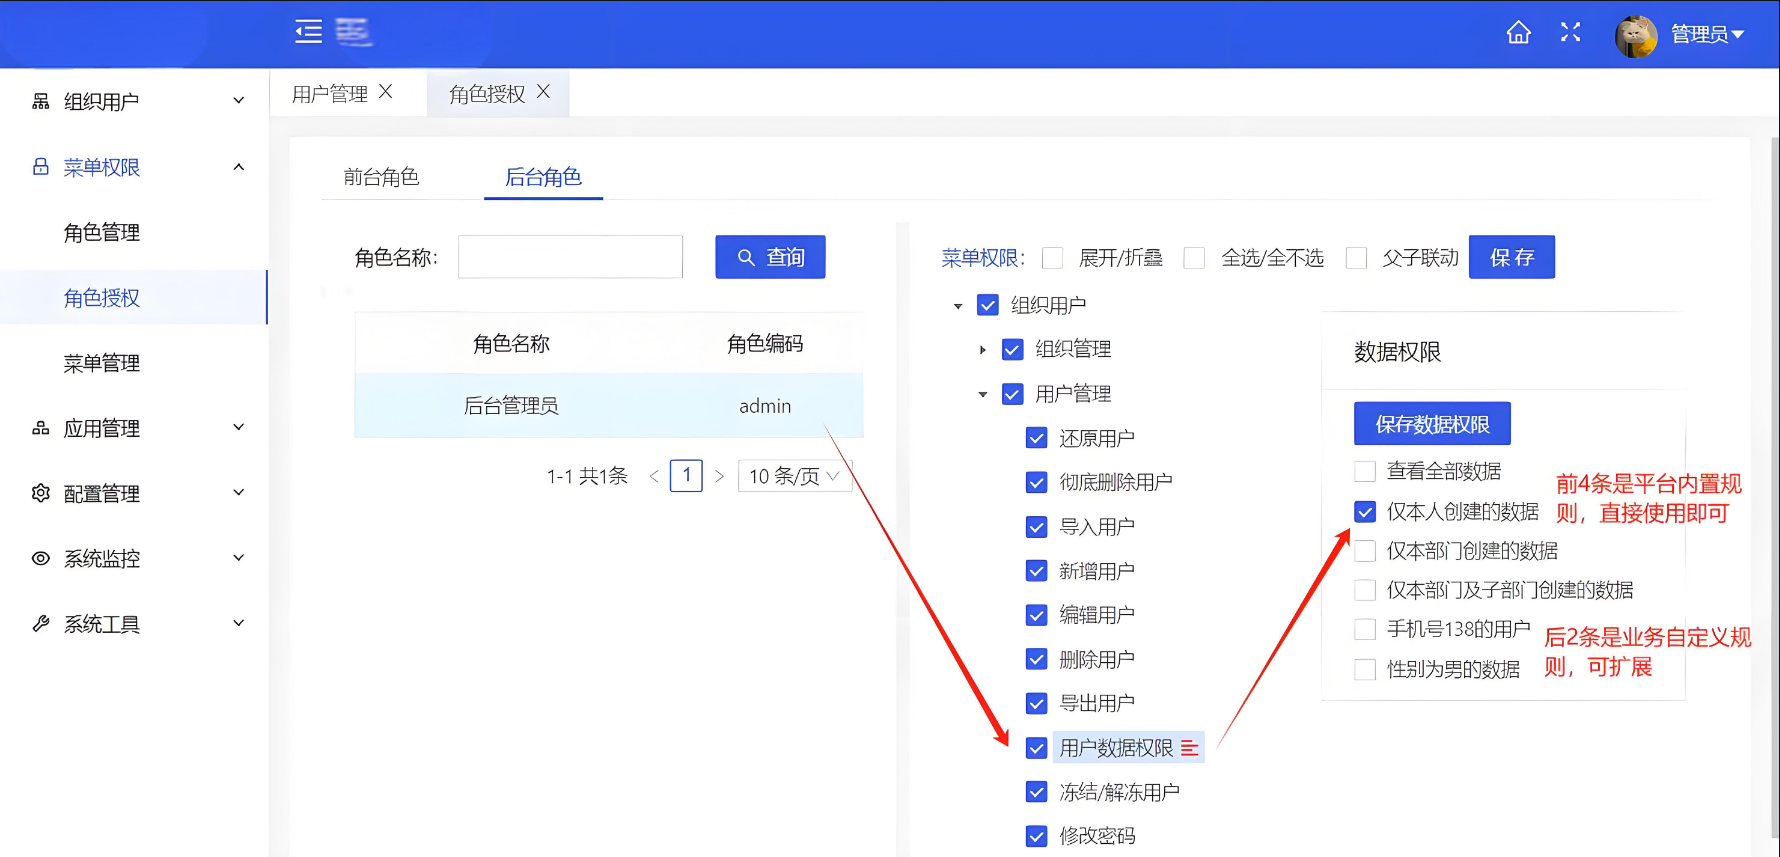The height and width of the screenshot is (857, 1780).
Task: Open 菜单管理 in the sidebar
Action: coord(102,363)
